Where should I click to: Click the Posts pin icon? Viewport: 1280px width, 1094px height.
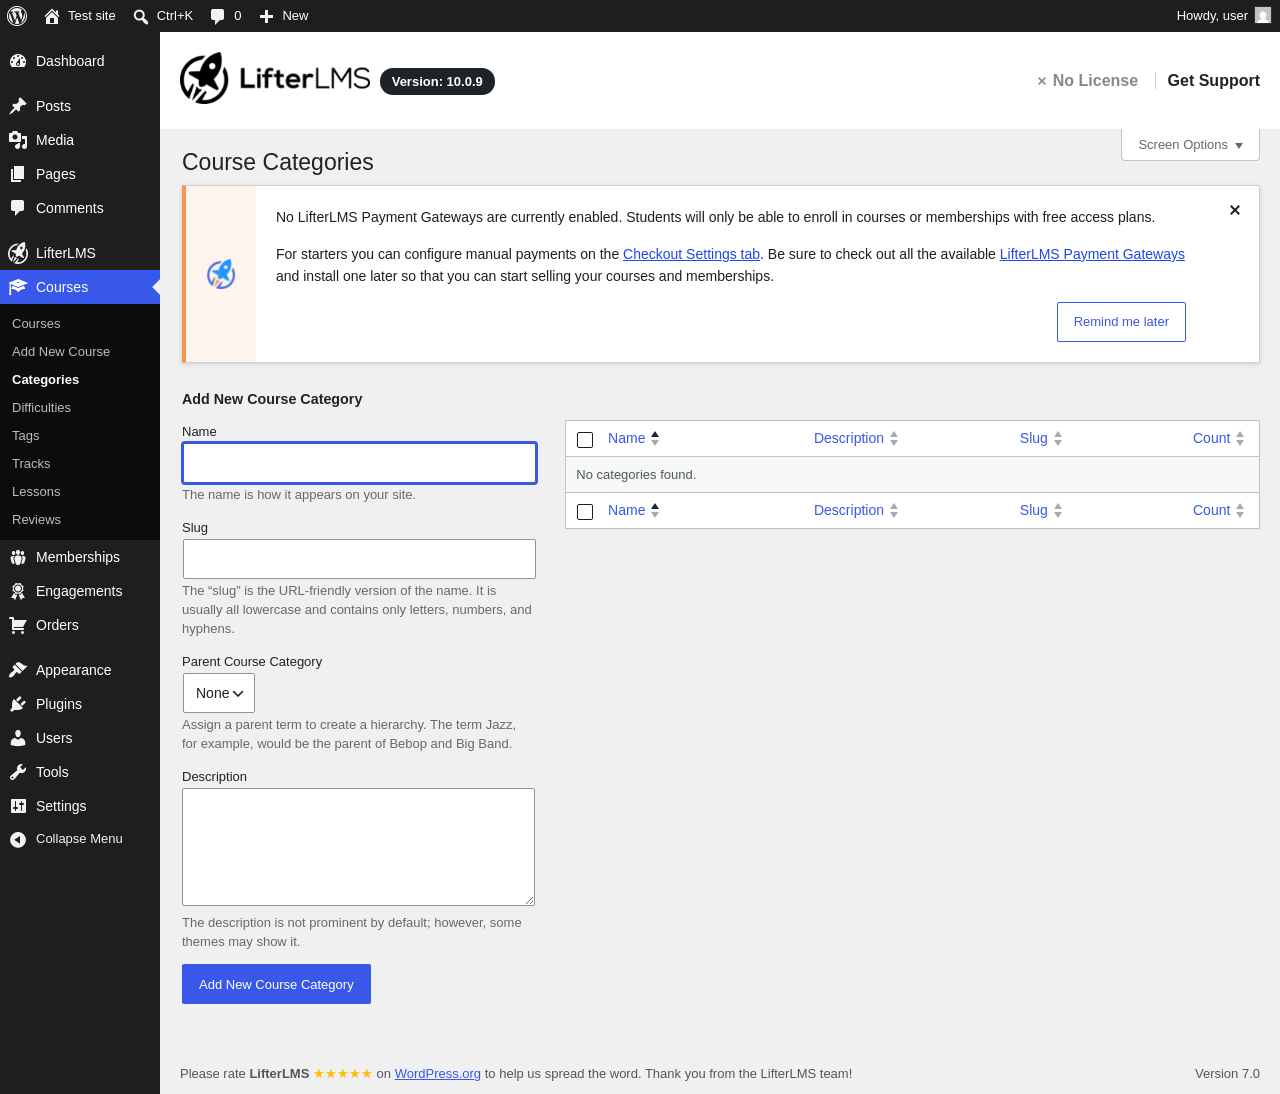(x=18, y=106)
